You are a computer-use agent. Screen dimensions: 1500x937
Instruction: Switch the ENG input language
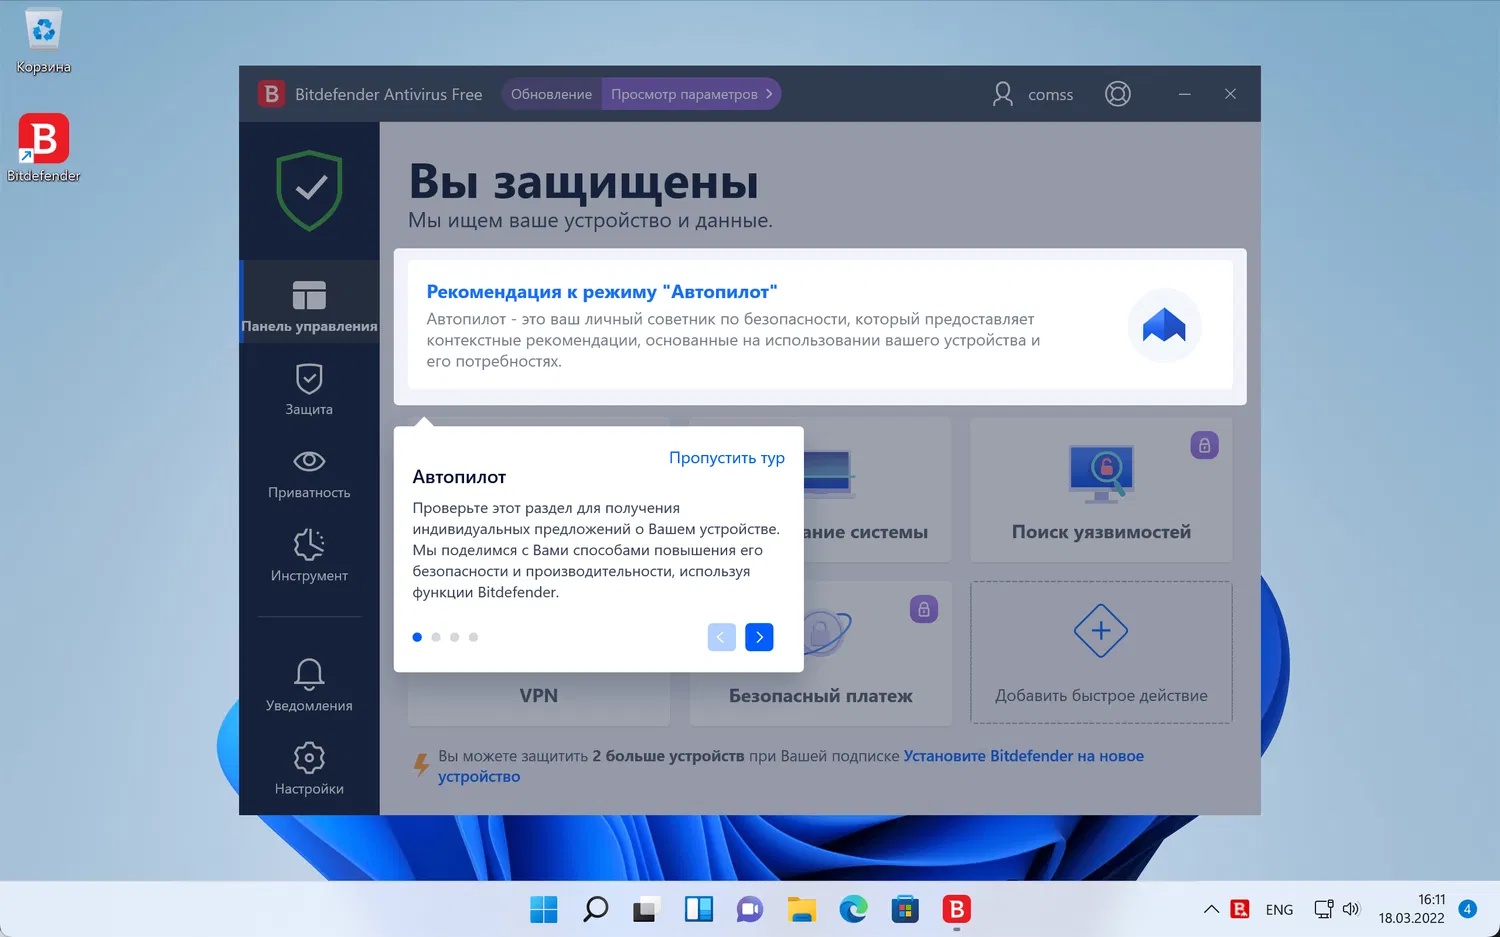coord(1279,910)
